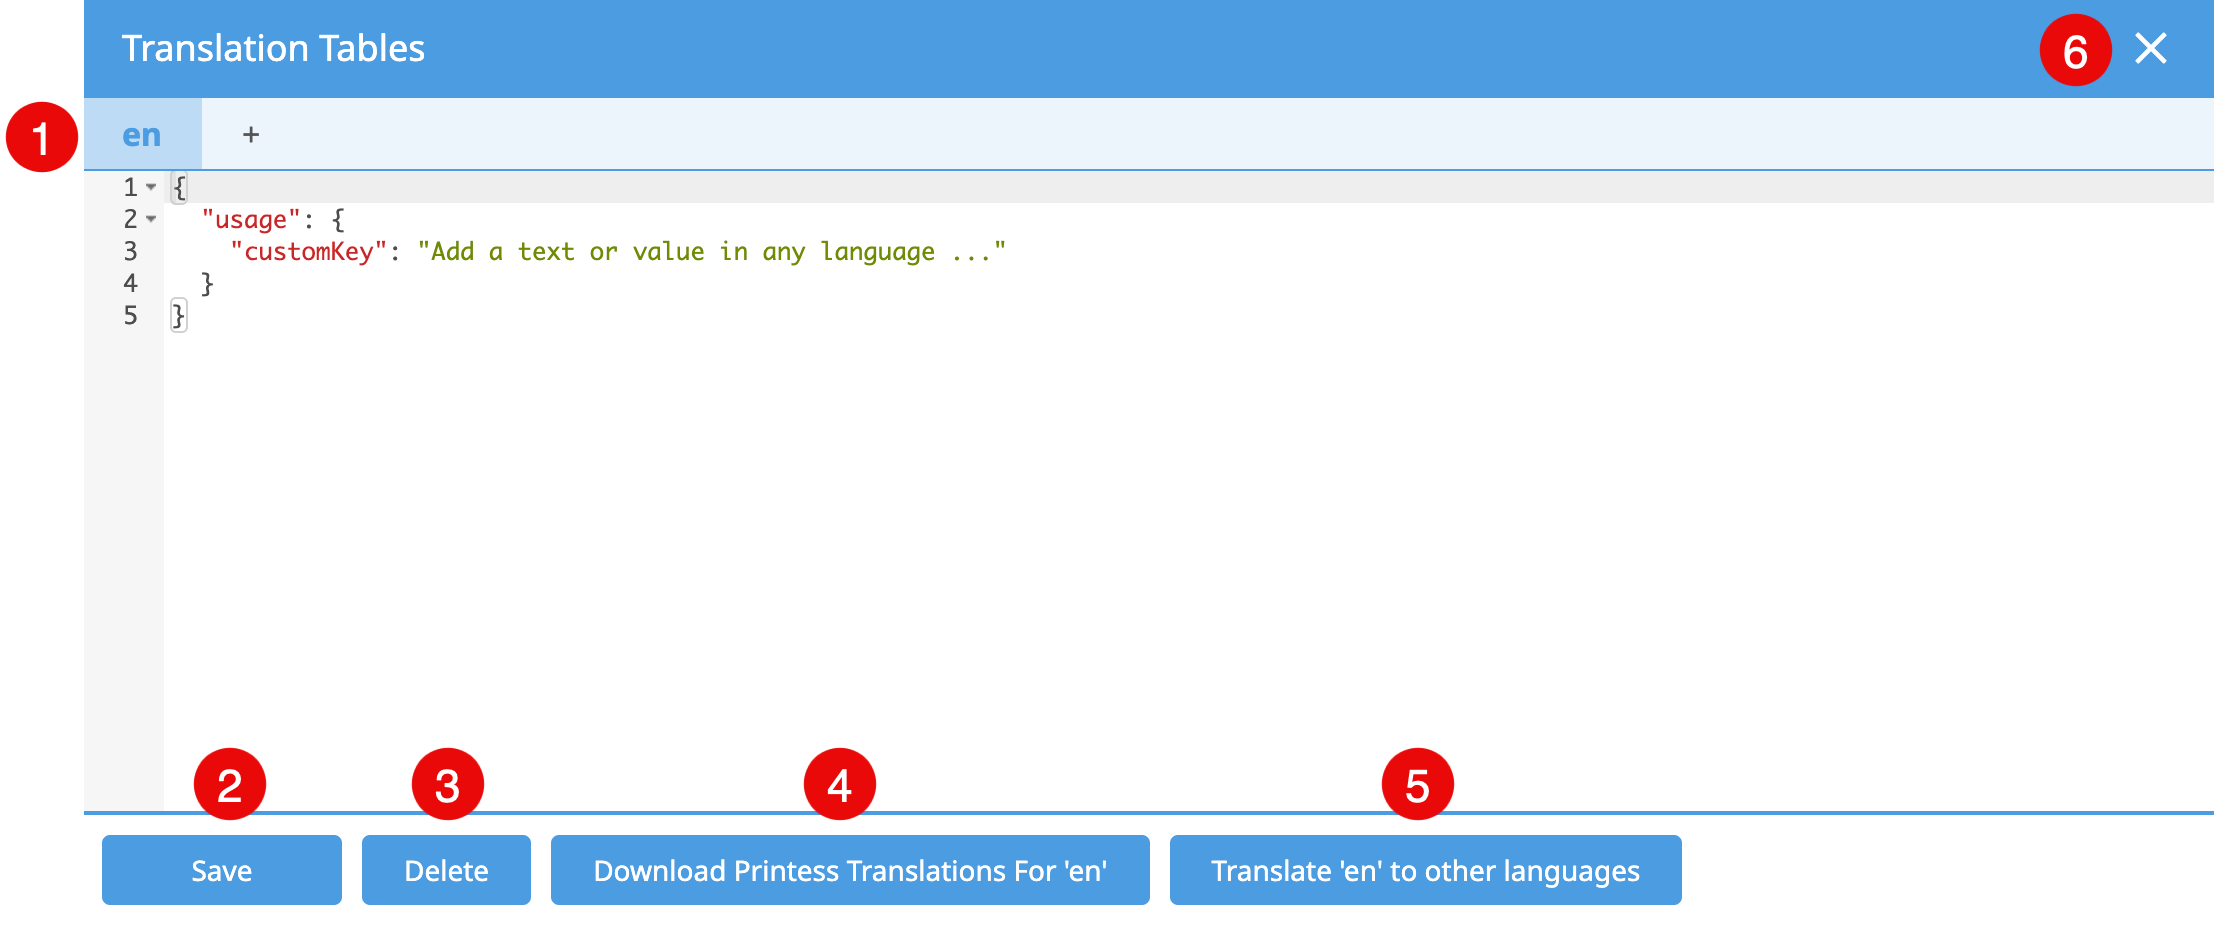
Task: Click line number 1 in the gutter
Action: (128, 186)
